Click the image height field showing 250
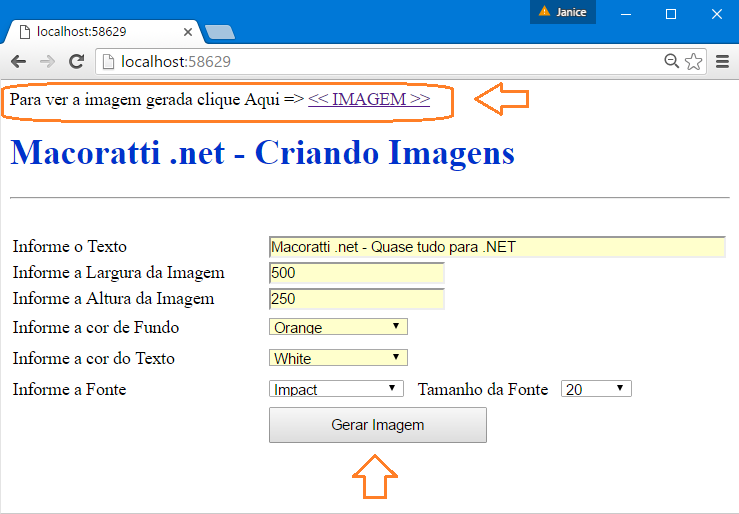 357,299
